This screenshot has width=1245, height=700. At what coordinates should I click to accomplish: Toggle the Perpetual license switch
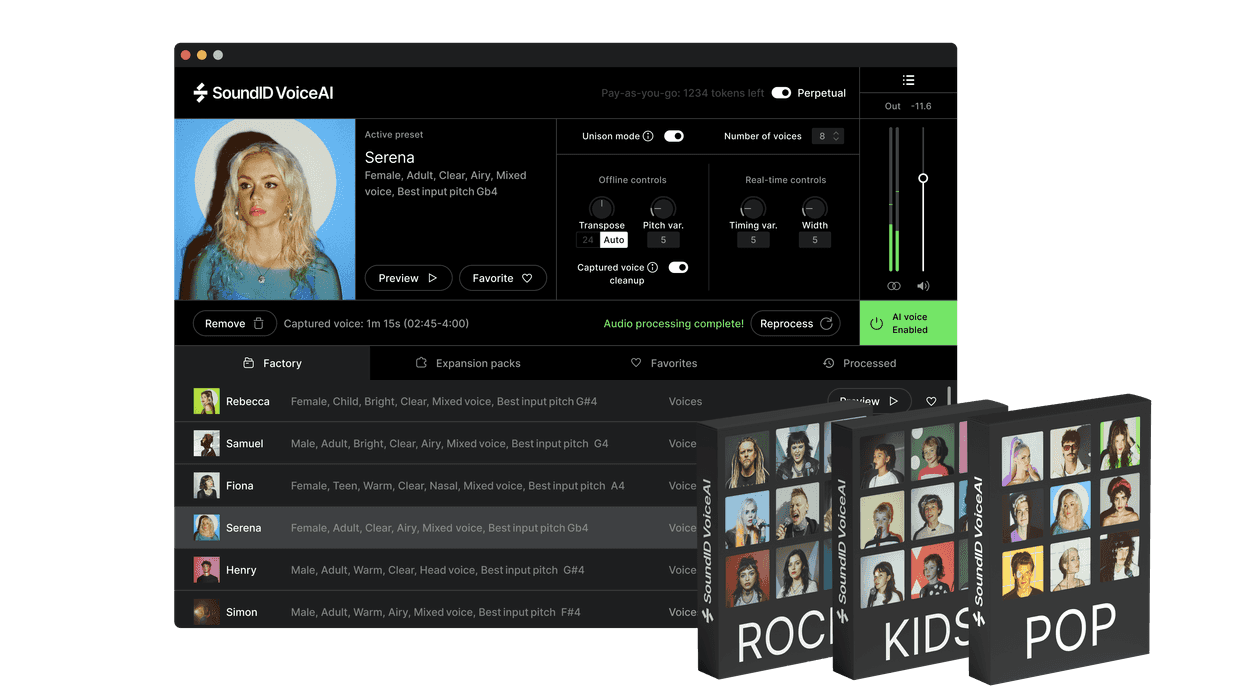click(781, 93)
